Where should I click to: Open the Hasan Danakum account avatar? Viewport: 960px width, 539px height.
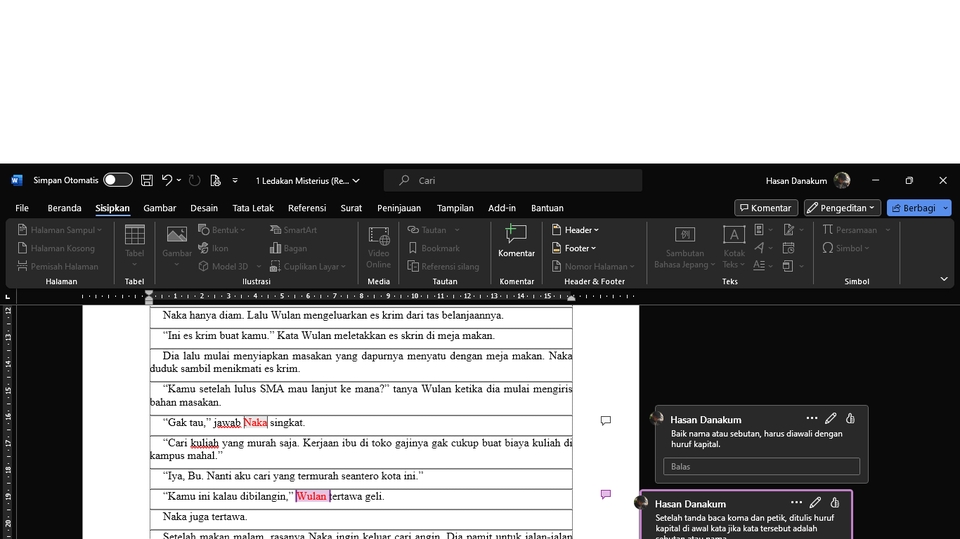pyautogui.click(x=842, y=180)
